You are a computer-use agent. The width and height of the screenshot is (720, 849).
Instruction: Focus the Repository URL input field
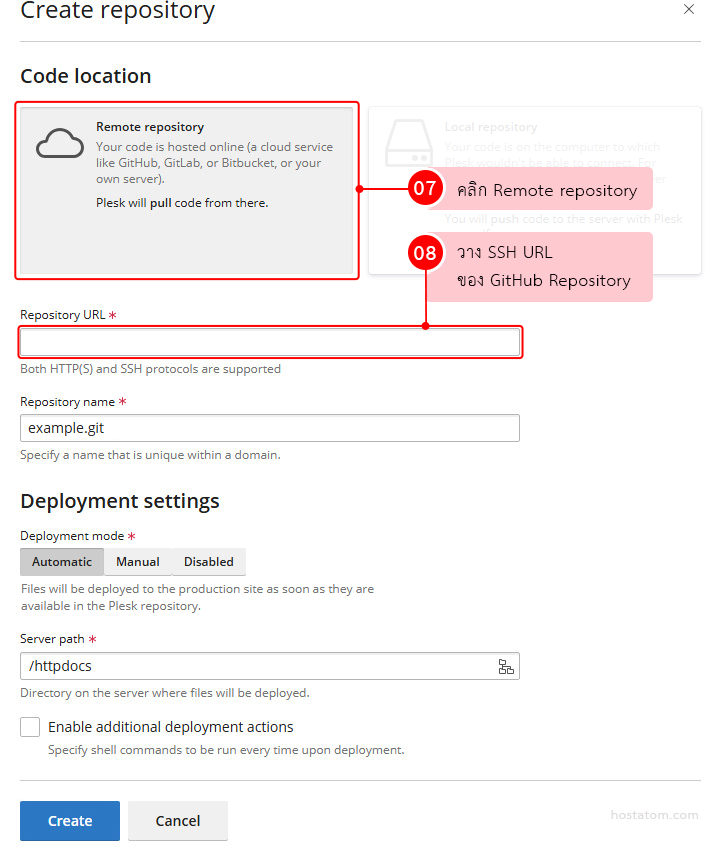270,342
